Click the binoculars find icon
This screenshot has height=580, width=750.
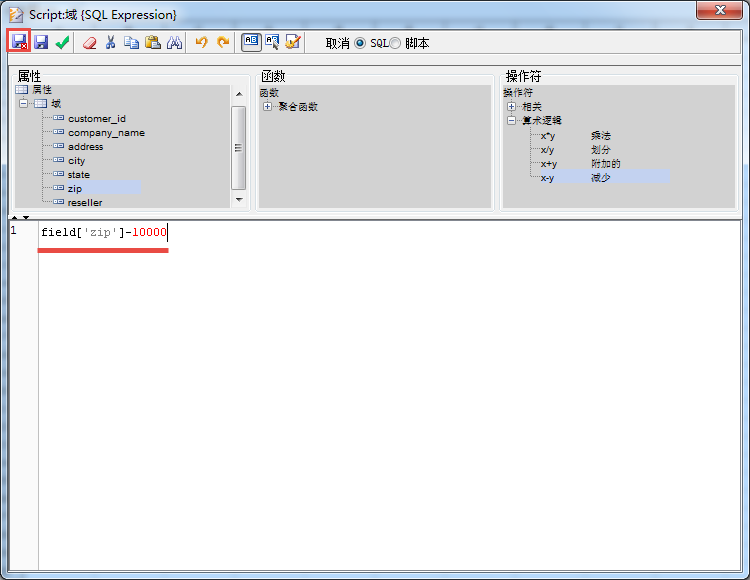click(174, 43)
